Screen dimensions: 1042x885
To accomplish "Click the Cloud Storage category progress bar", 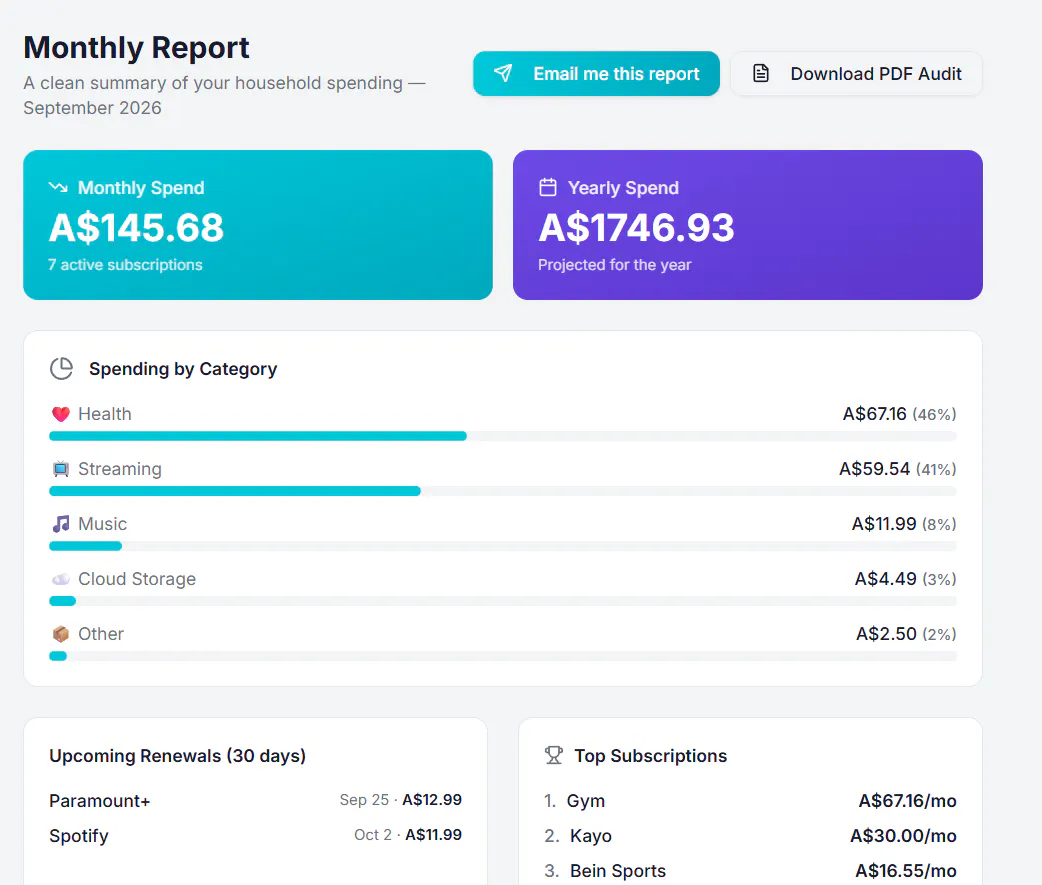I will [503, 601].
